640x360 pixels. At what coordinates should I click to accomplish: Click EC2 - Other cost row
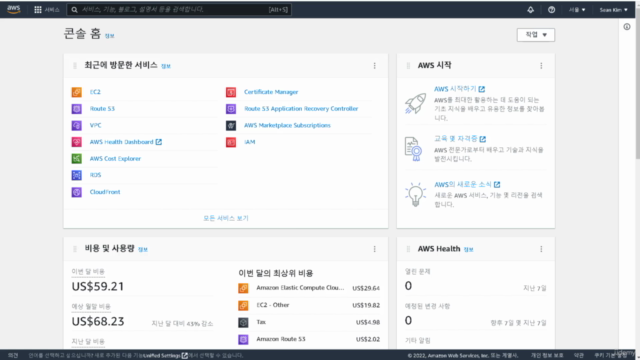coord(309,305)
